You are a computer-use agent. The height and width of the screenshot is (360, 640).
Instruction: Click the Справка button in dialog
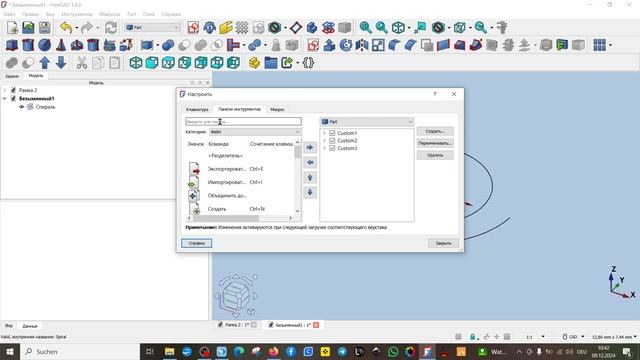pyautogui.click(x=196, y=243)
